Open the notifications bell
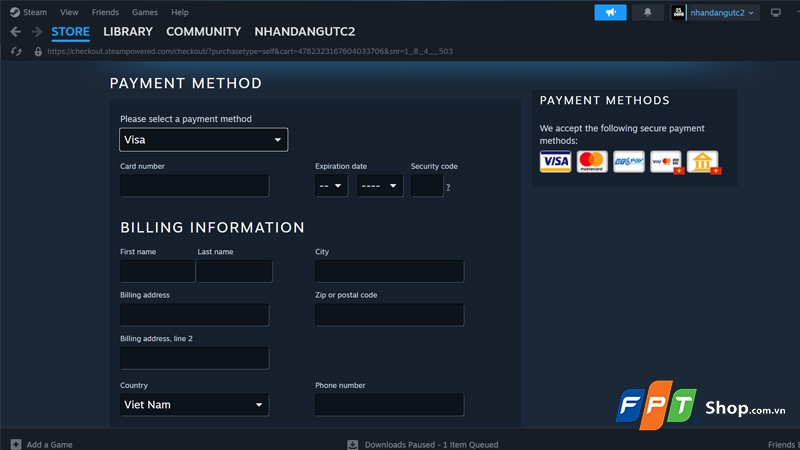 tap(647, 12)
